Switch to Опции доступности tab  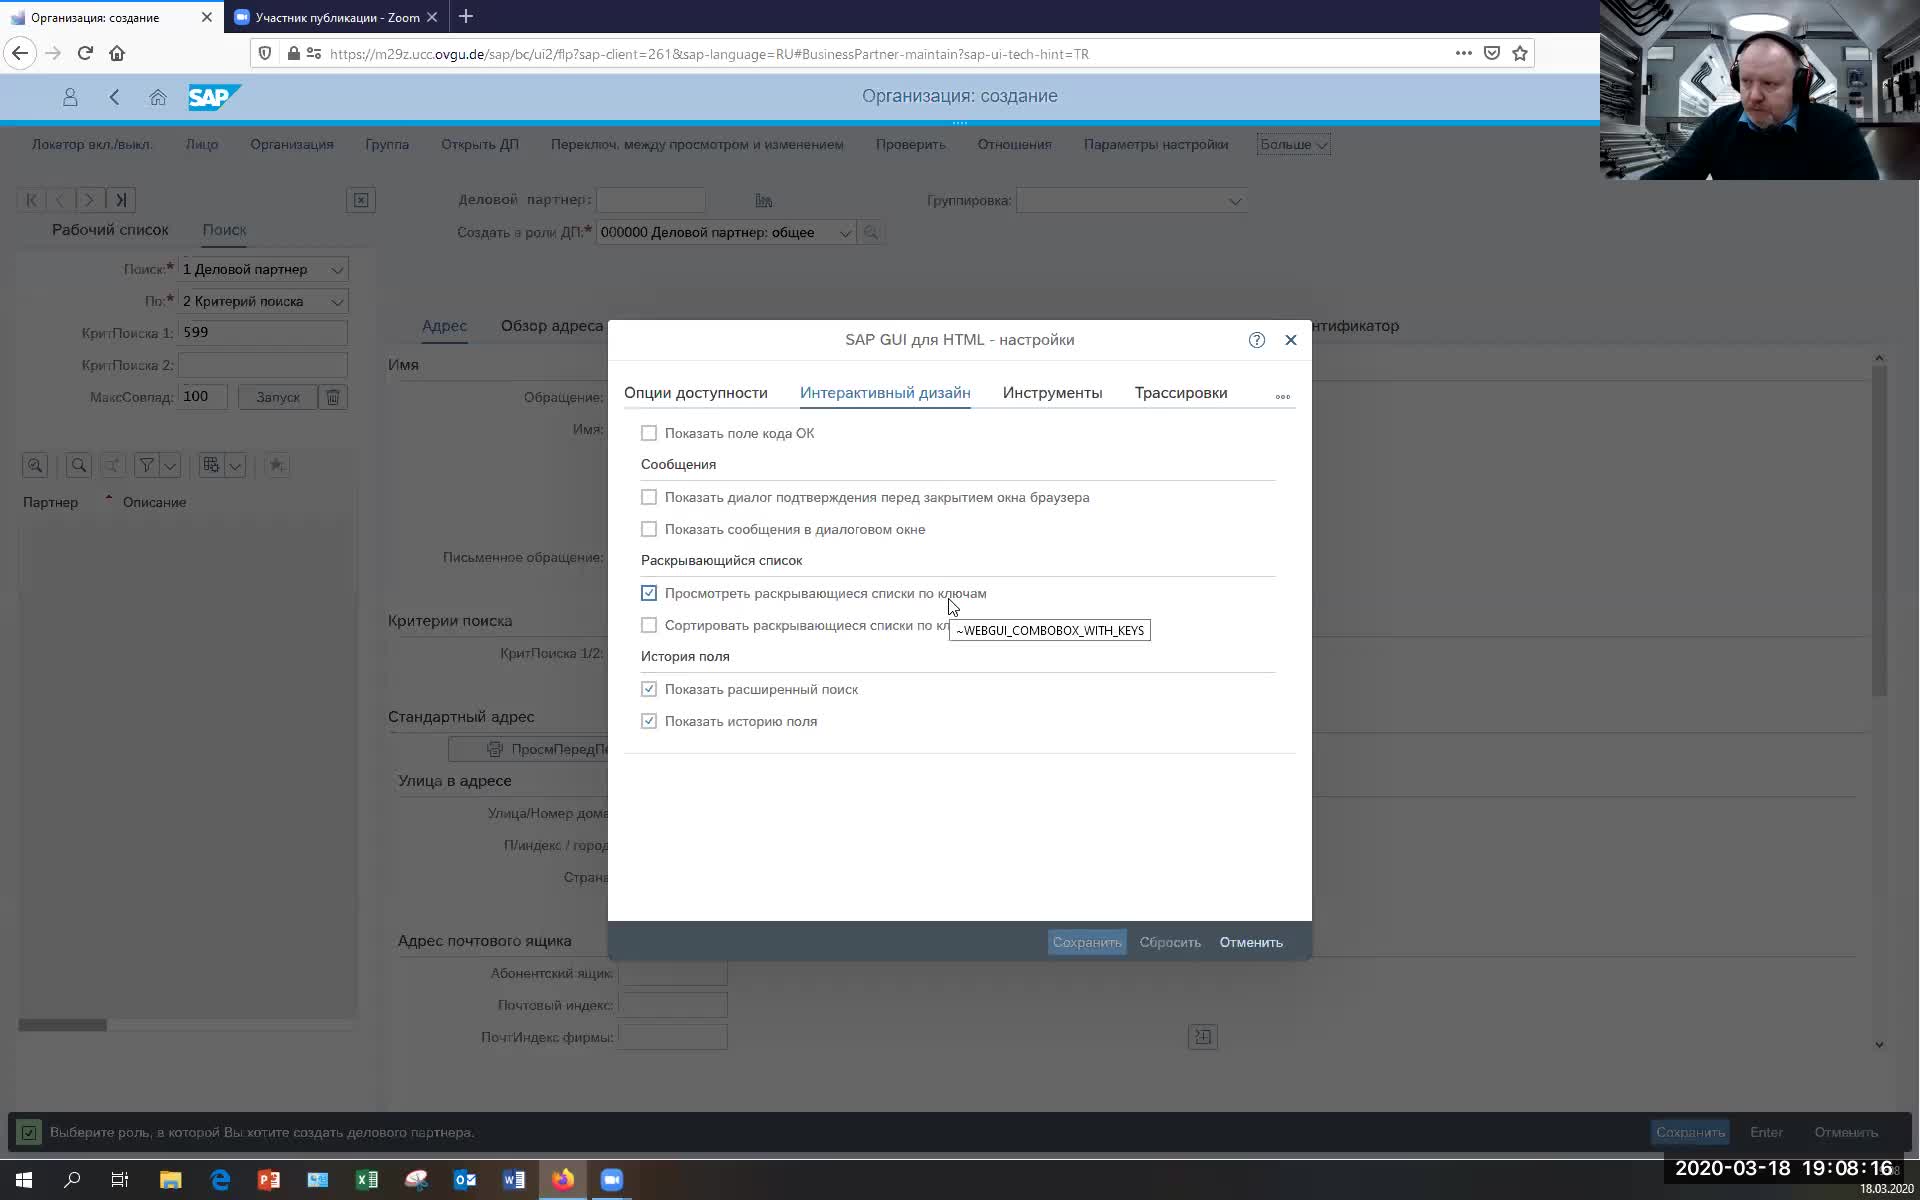(696, 393)
